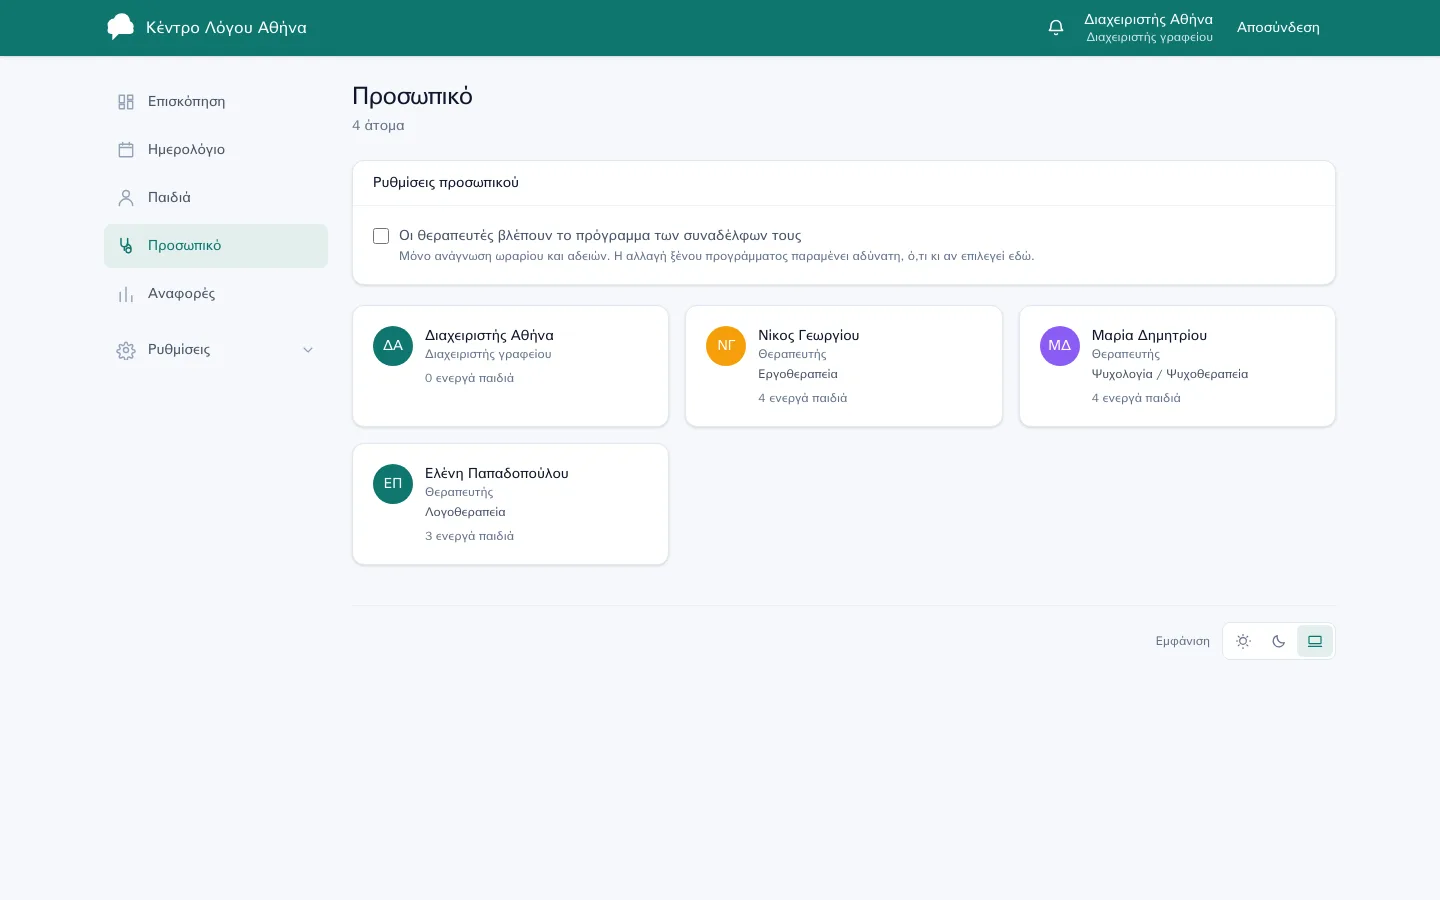This screenshot has width=1440, height=900.
Task: Switch to dark theme moon icon
Action: 1278,641
